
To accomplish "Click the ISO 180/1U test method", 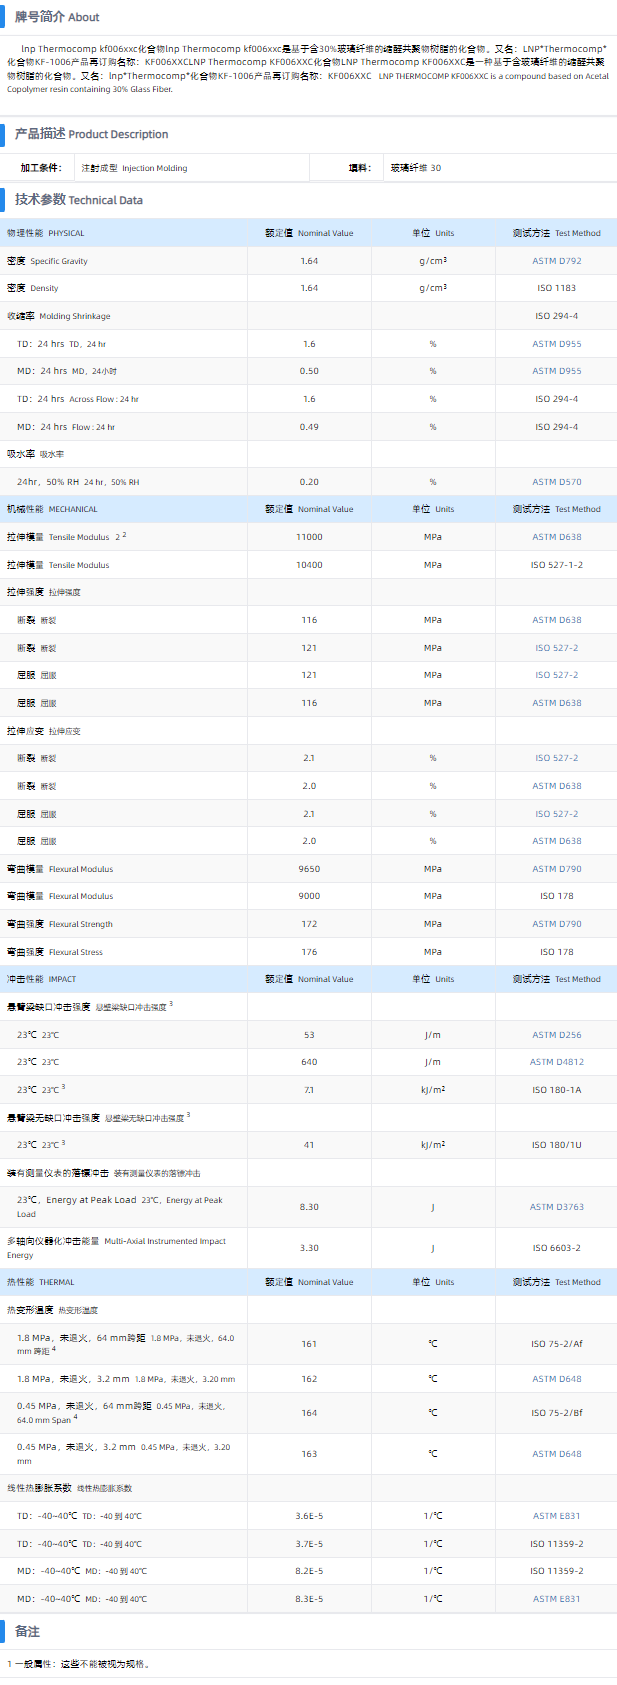I will (556, 1144).
